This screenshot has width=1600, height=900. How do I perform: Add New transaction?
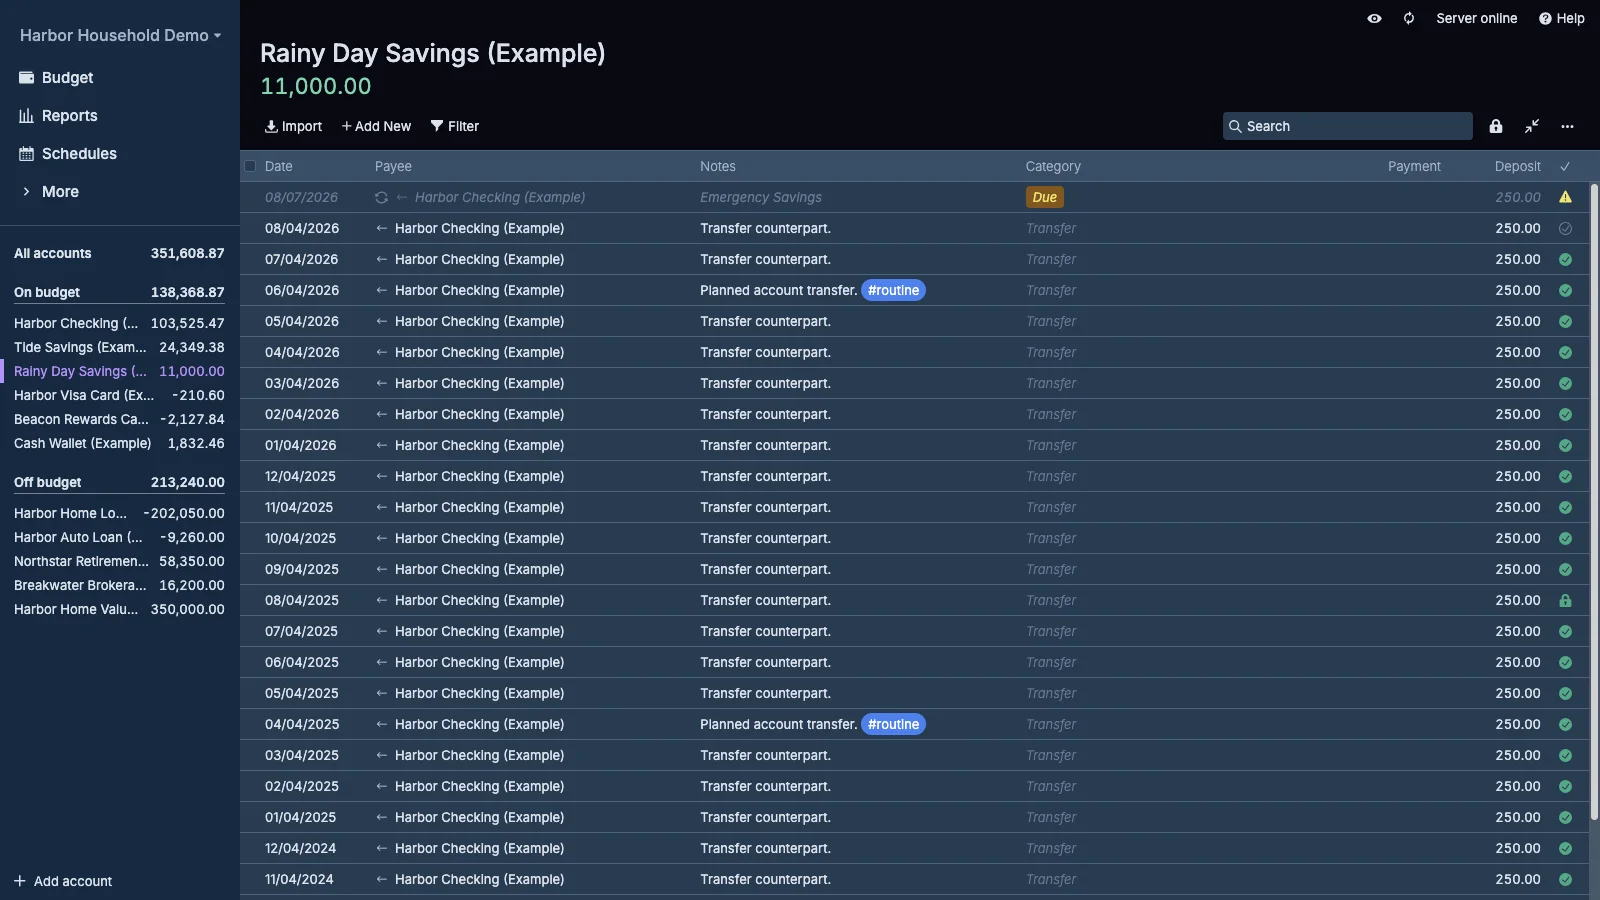[376, 126]
